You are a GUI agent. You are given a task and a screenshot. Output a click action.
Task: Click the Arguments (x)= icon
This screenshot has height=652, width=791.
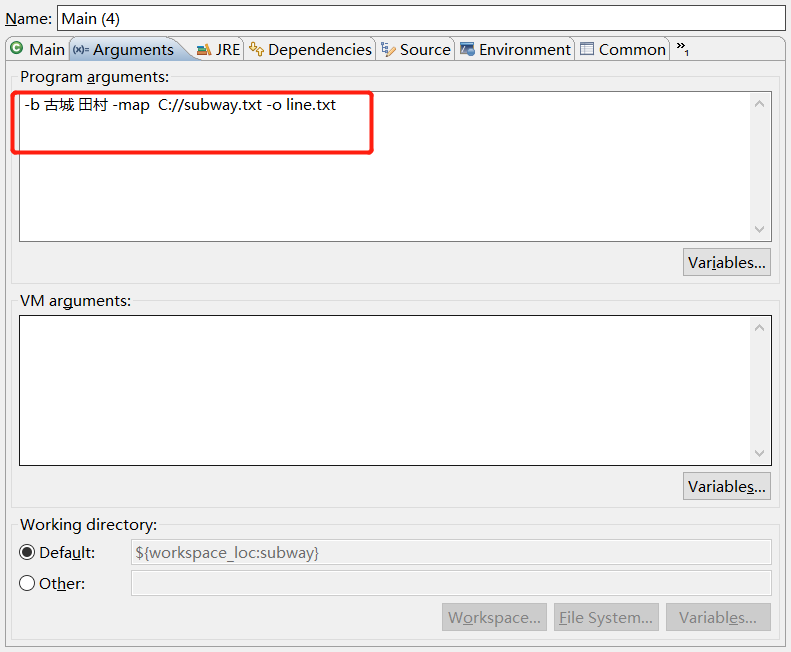81,49
